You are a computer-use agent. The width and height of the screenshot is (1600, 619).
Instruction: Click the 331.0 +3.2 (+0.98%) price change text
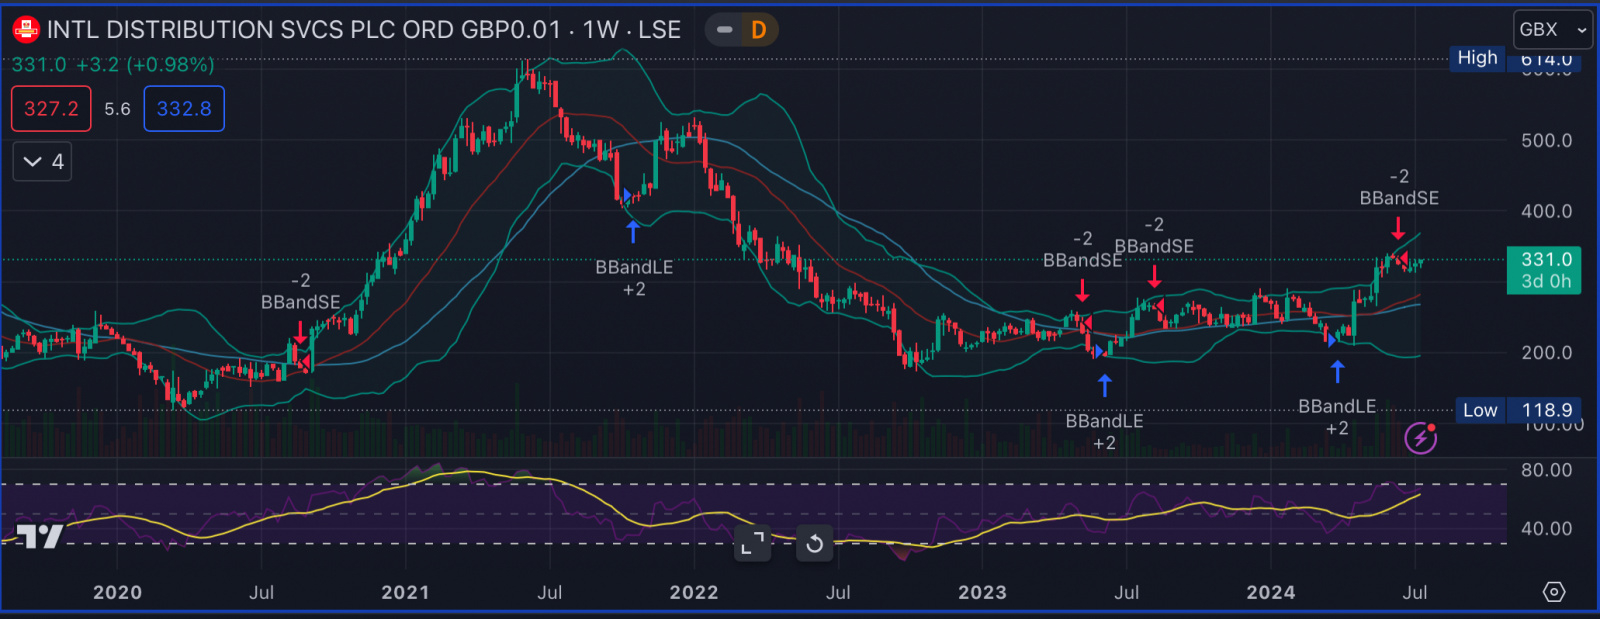113,65
